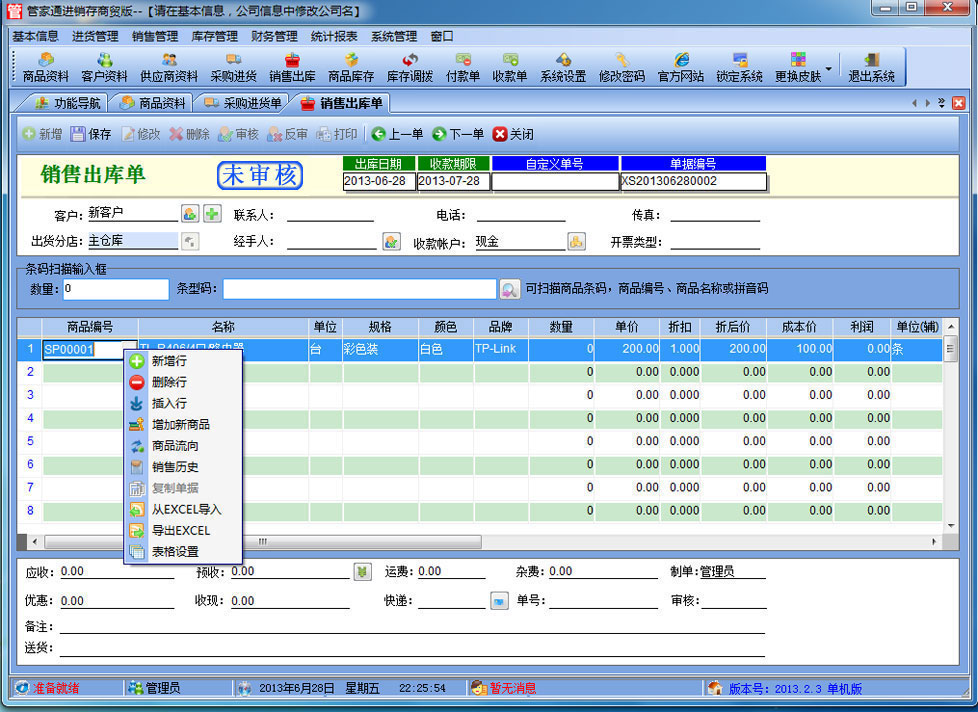Open 库存调拨 from the toolbar

click(410, 67)
